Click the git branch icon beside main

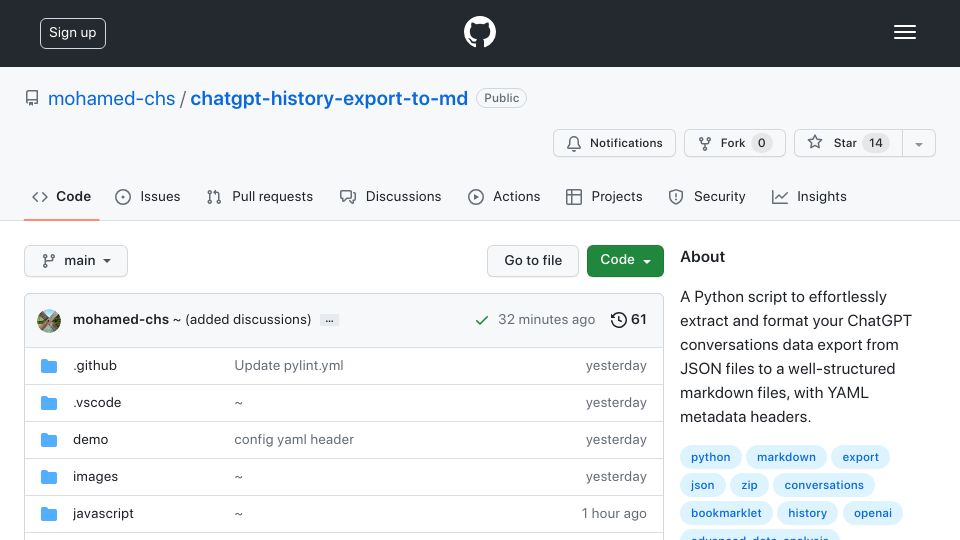pyautogui.click(x=48, y=261)
